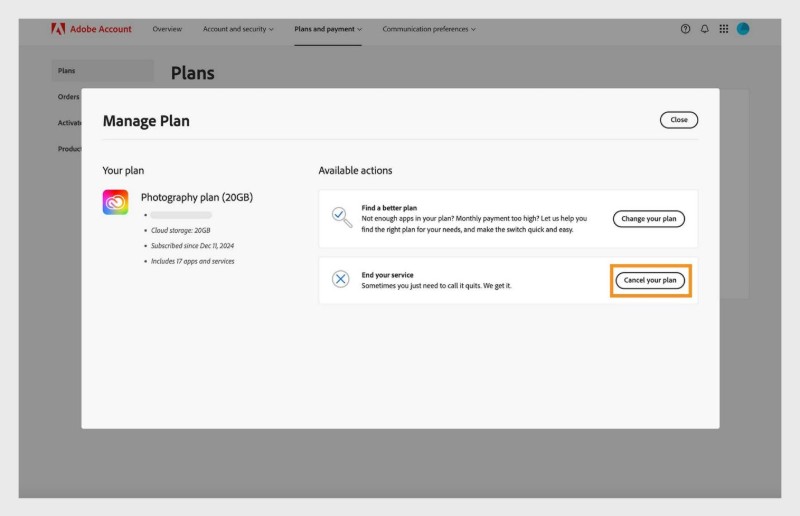Open the notifications bell icon
The width and height of the screenshot is (800, 516).
click(705, 29)
